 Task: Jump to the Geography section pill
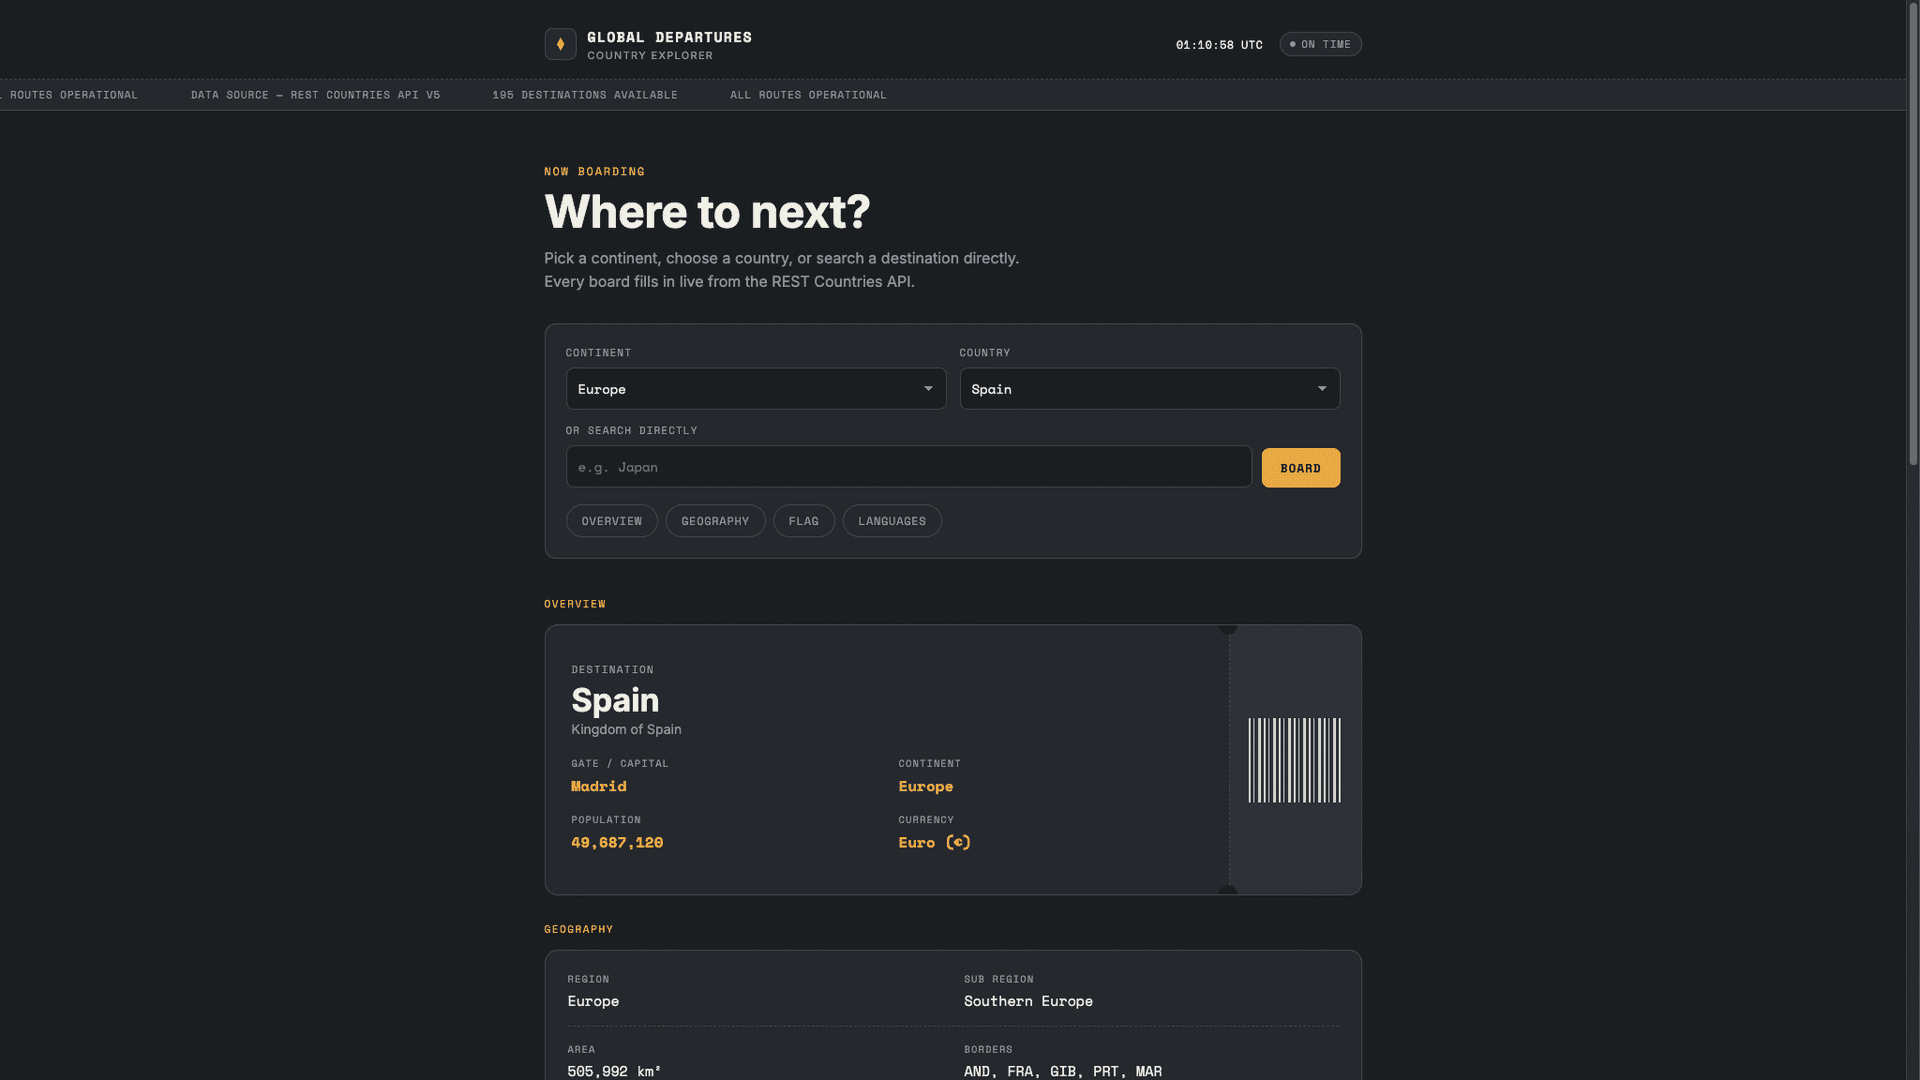(x=715, y=521)
